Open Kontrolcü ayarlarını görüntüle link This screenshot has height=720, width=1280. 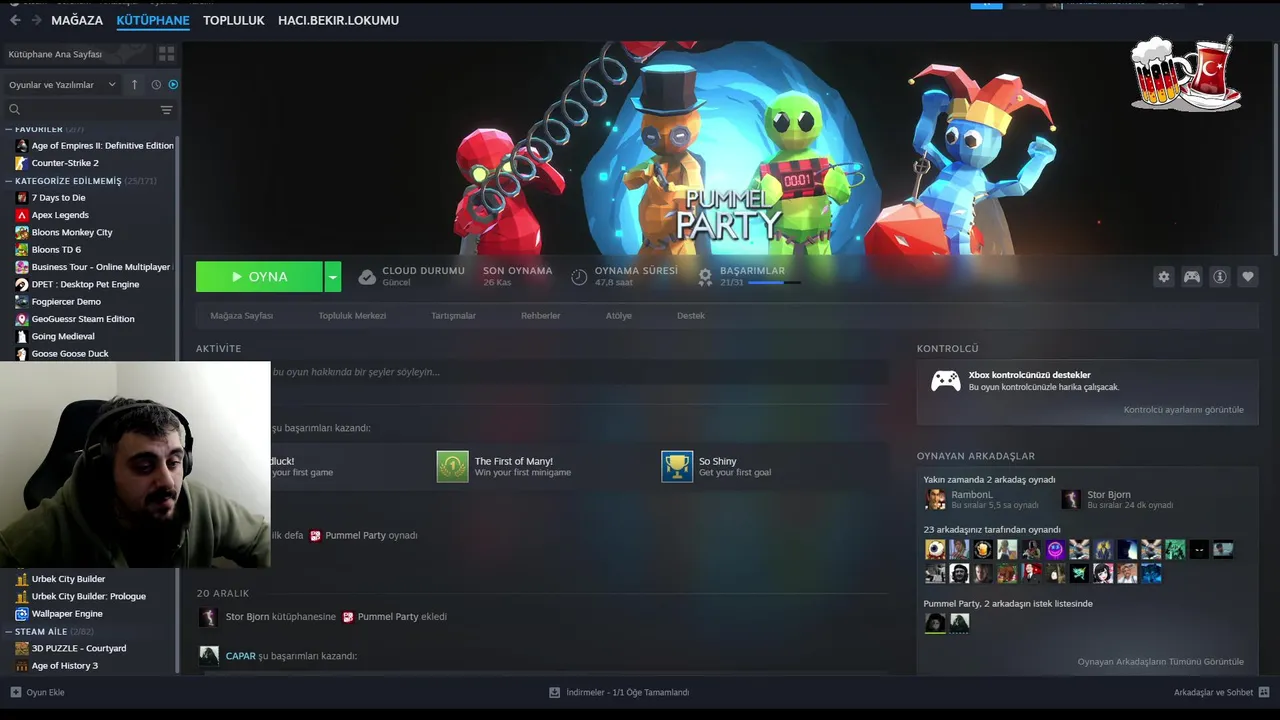point(1183,410)
